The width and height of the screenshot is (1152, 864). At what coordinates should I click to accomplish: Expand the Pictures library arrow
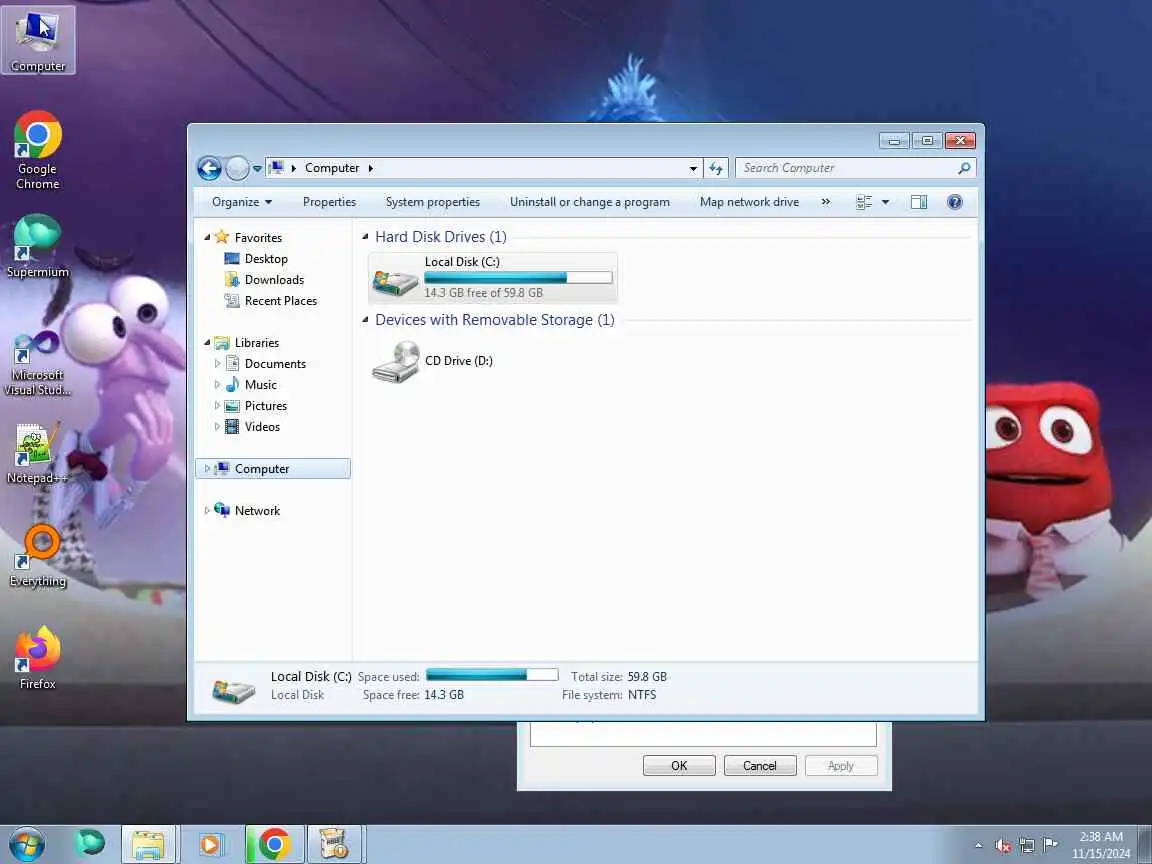(x=217, y=406)
